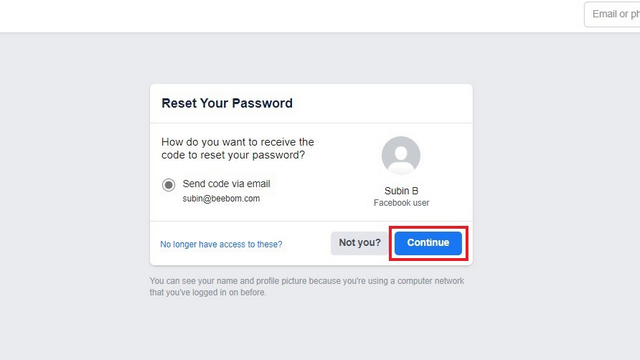Click the word "email" in the send code option
Viewport: 640px width, 360px height.
click(x=258, y=184)
